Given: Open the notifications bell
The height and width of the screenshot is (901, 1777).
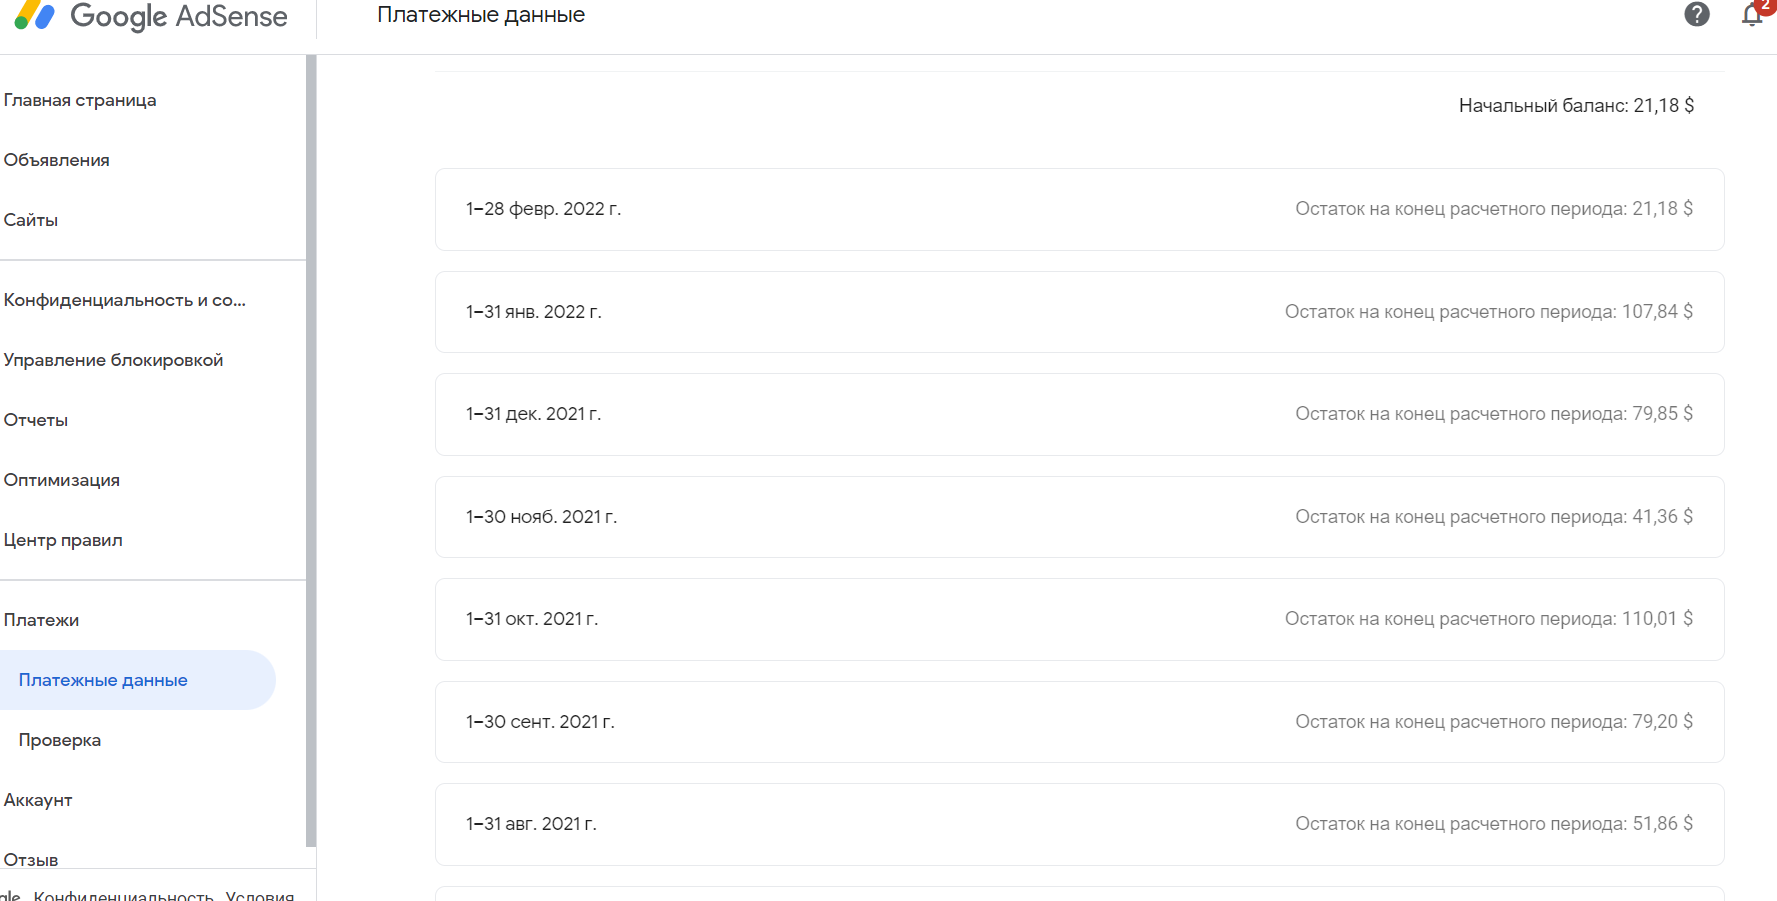Looking at the screenshot, I should pos(1751,14).
